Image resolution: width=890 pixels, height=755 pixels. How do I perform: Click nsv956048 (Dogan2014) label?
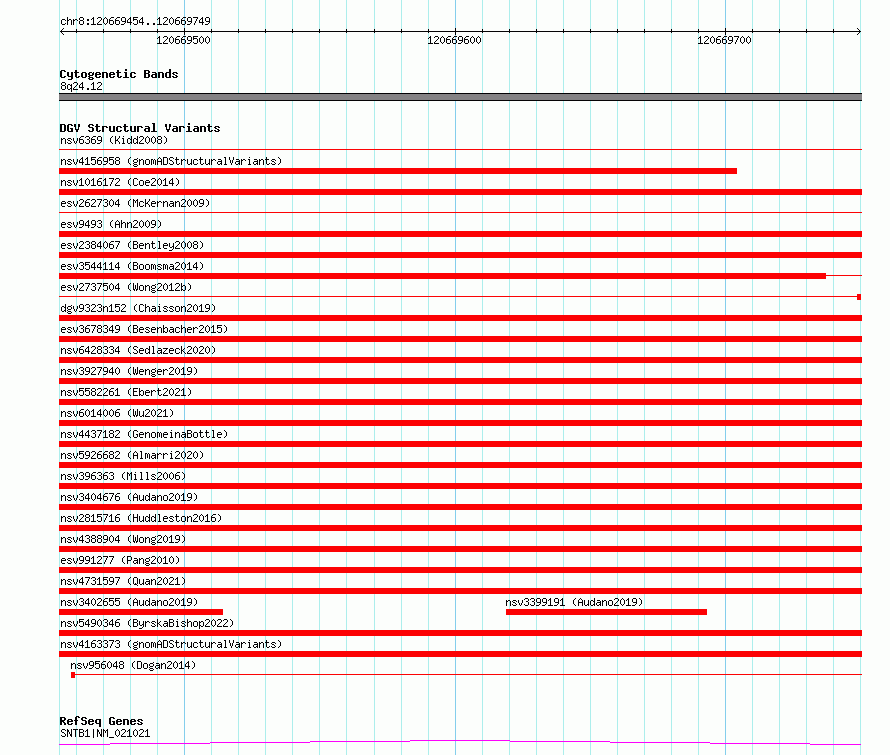tap(133, 665)
